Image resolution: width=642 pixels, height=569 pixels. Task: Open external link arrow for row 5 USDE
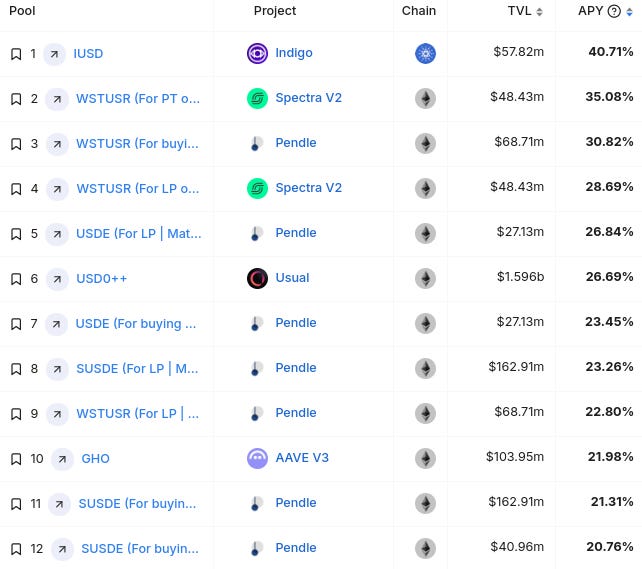pyautogui.click(x=57, y=234)
